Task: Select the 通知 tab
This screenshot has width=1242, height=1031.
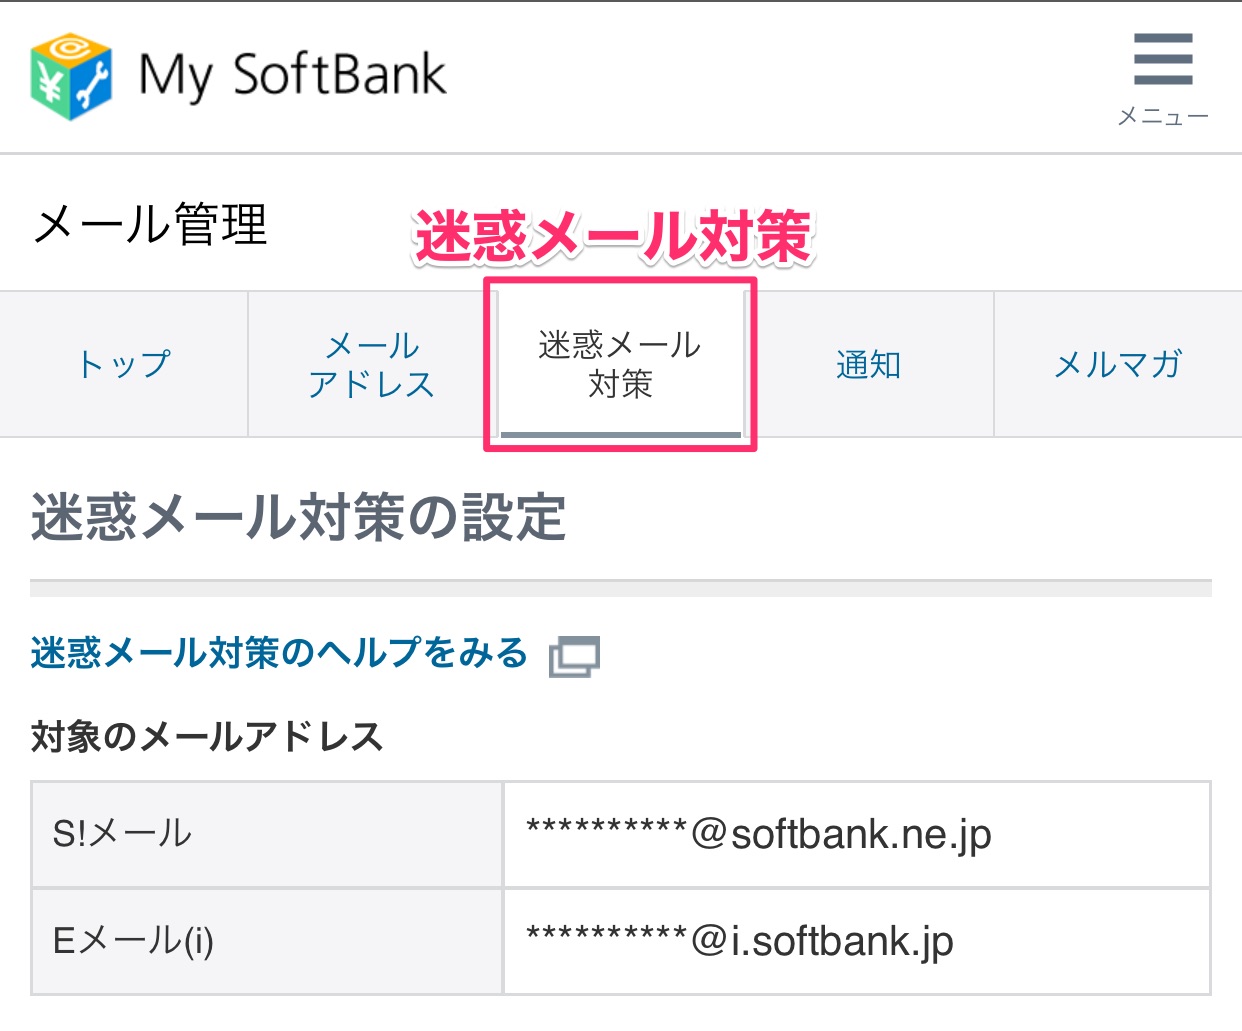Action: point(867,365)
